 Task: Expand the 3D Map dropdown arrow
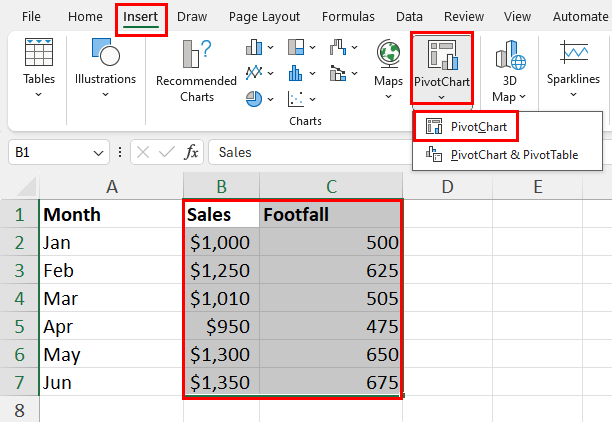tap(523, 96)
